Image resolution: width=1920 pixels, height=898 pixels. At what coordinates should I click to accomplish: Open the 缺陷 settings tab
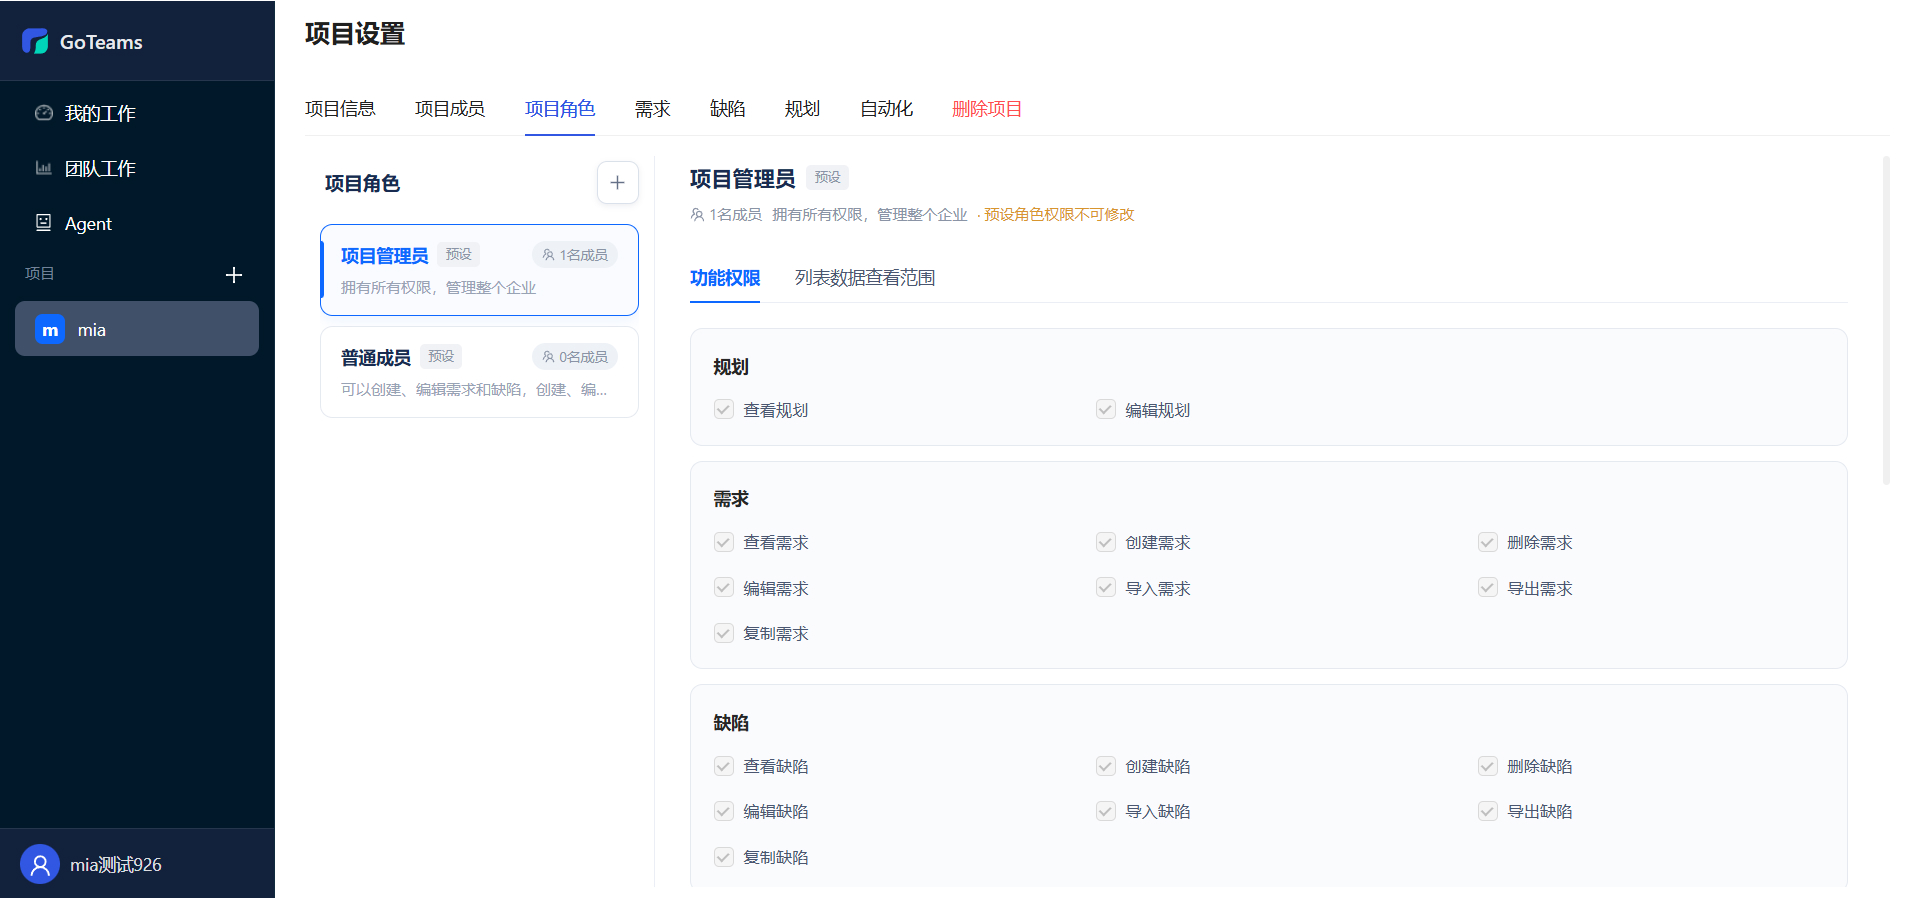click(x=727, y=109)
